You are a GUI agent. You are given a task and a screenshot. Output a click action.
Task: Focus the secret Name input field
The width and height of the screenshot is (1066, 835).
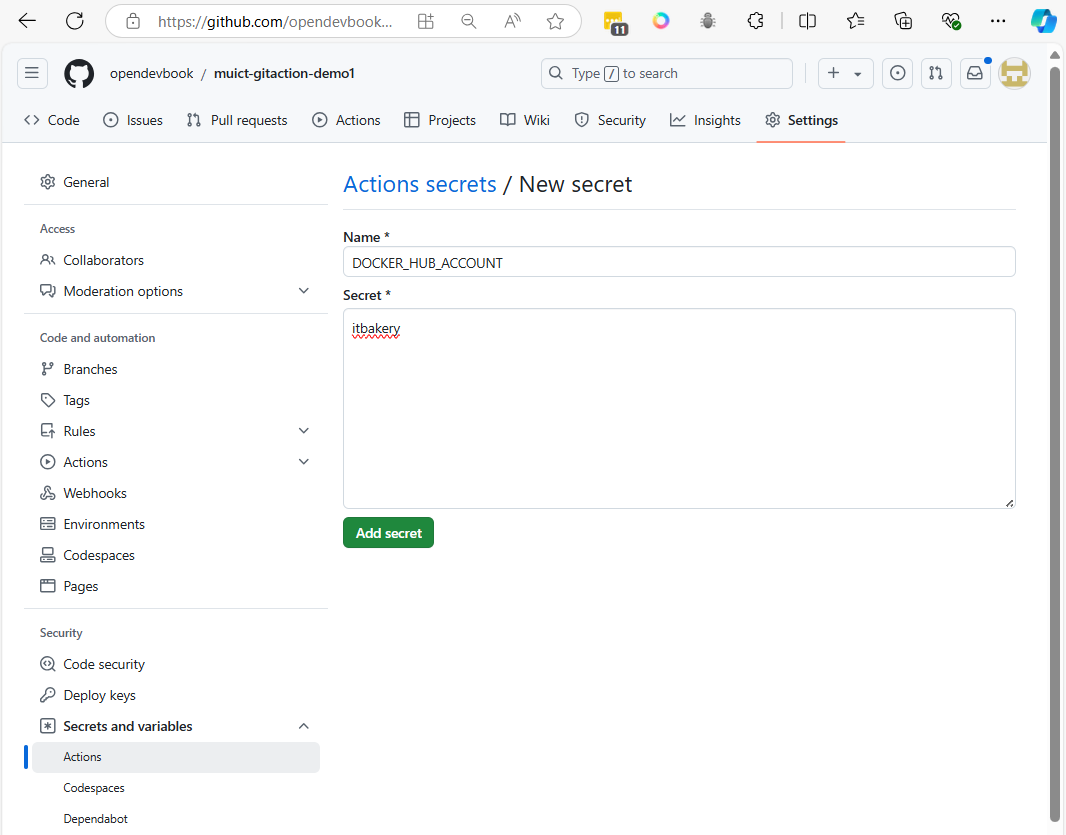(x=679, y=262)
